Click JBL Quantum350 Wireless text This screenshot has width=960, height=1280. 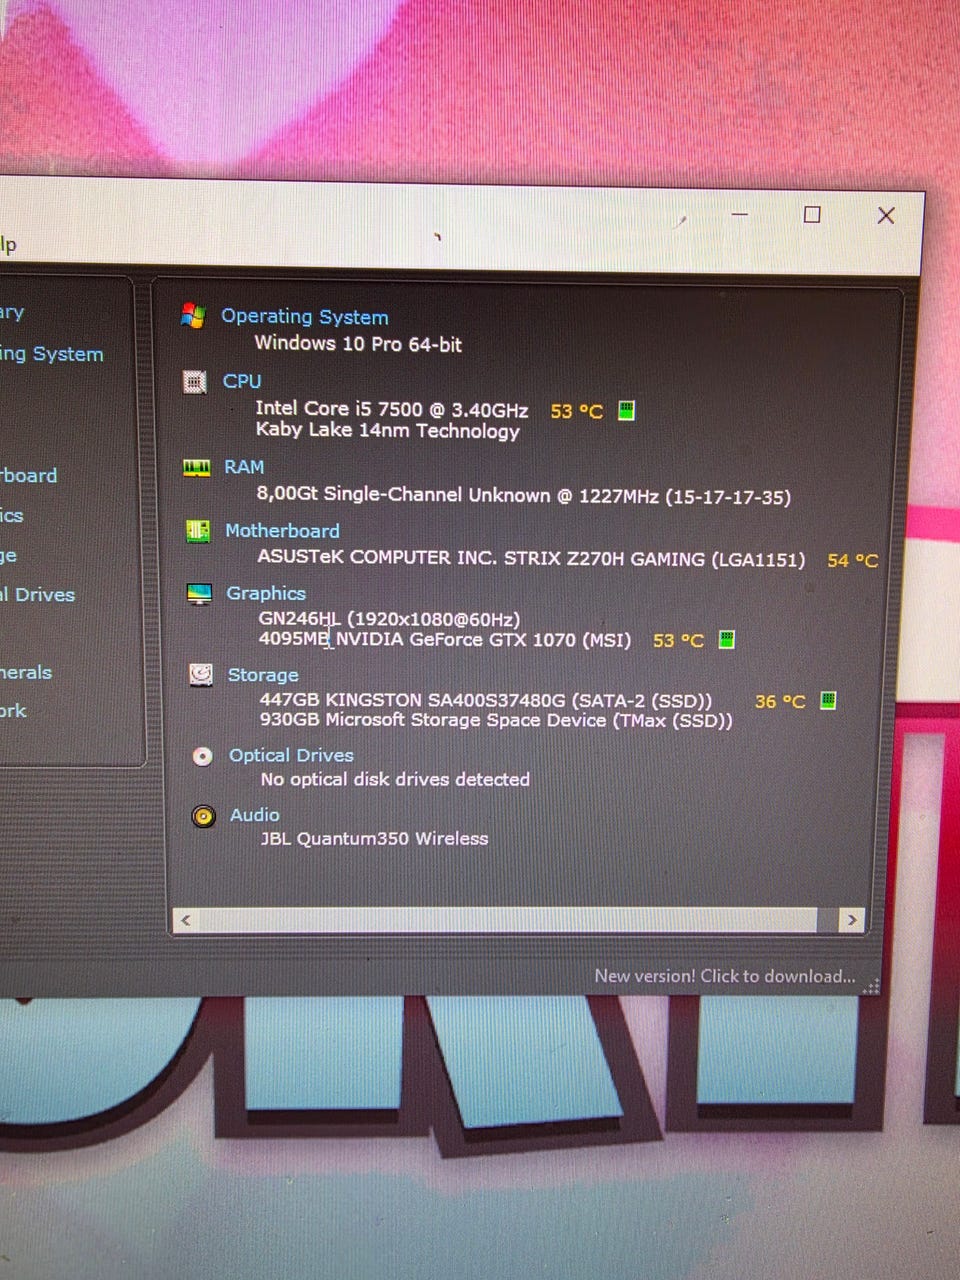(375, 838)
